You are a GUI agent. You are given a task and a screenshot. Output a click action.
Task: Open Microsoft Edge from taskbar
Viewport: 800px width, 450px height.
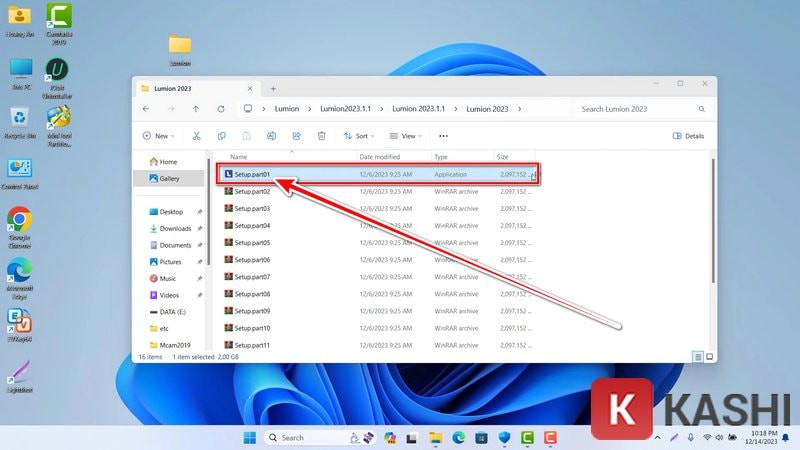[x=458, y=438]
